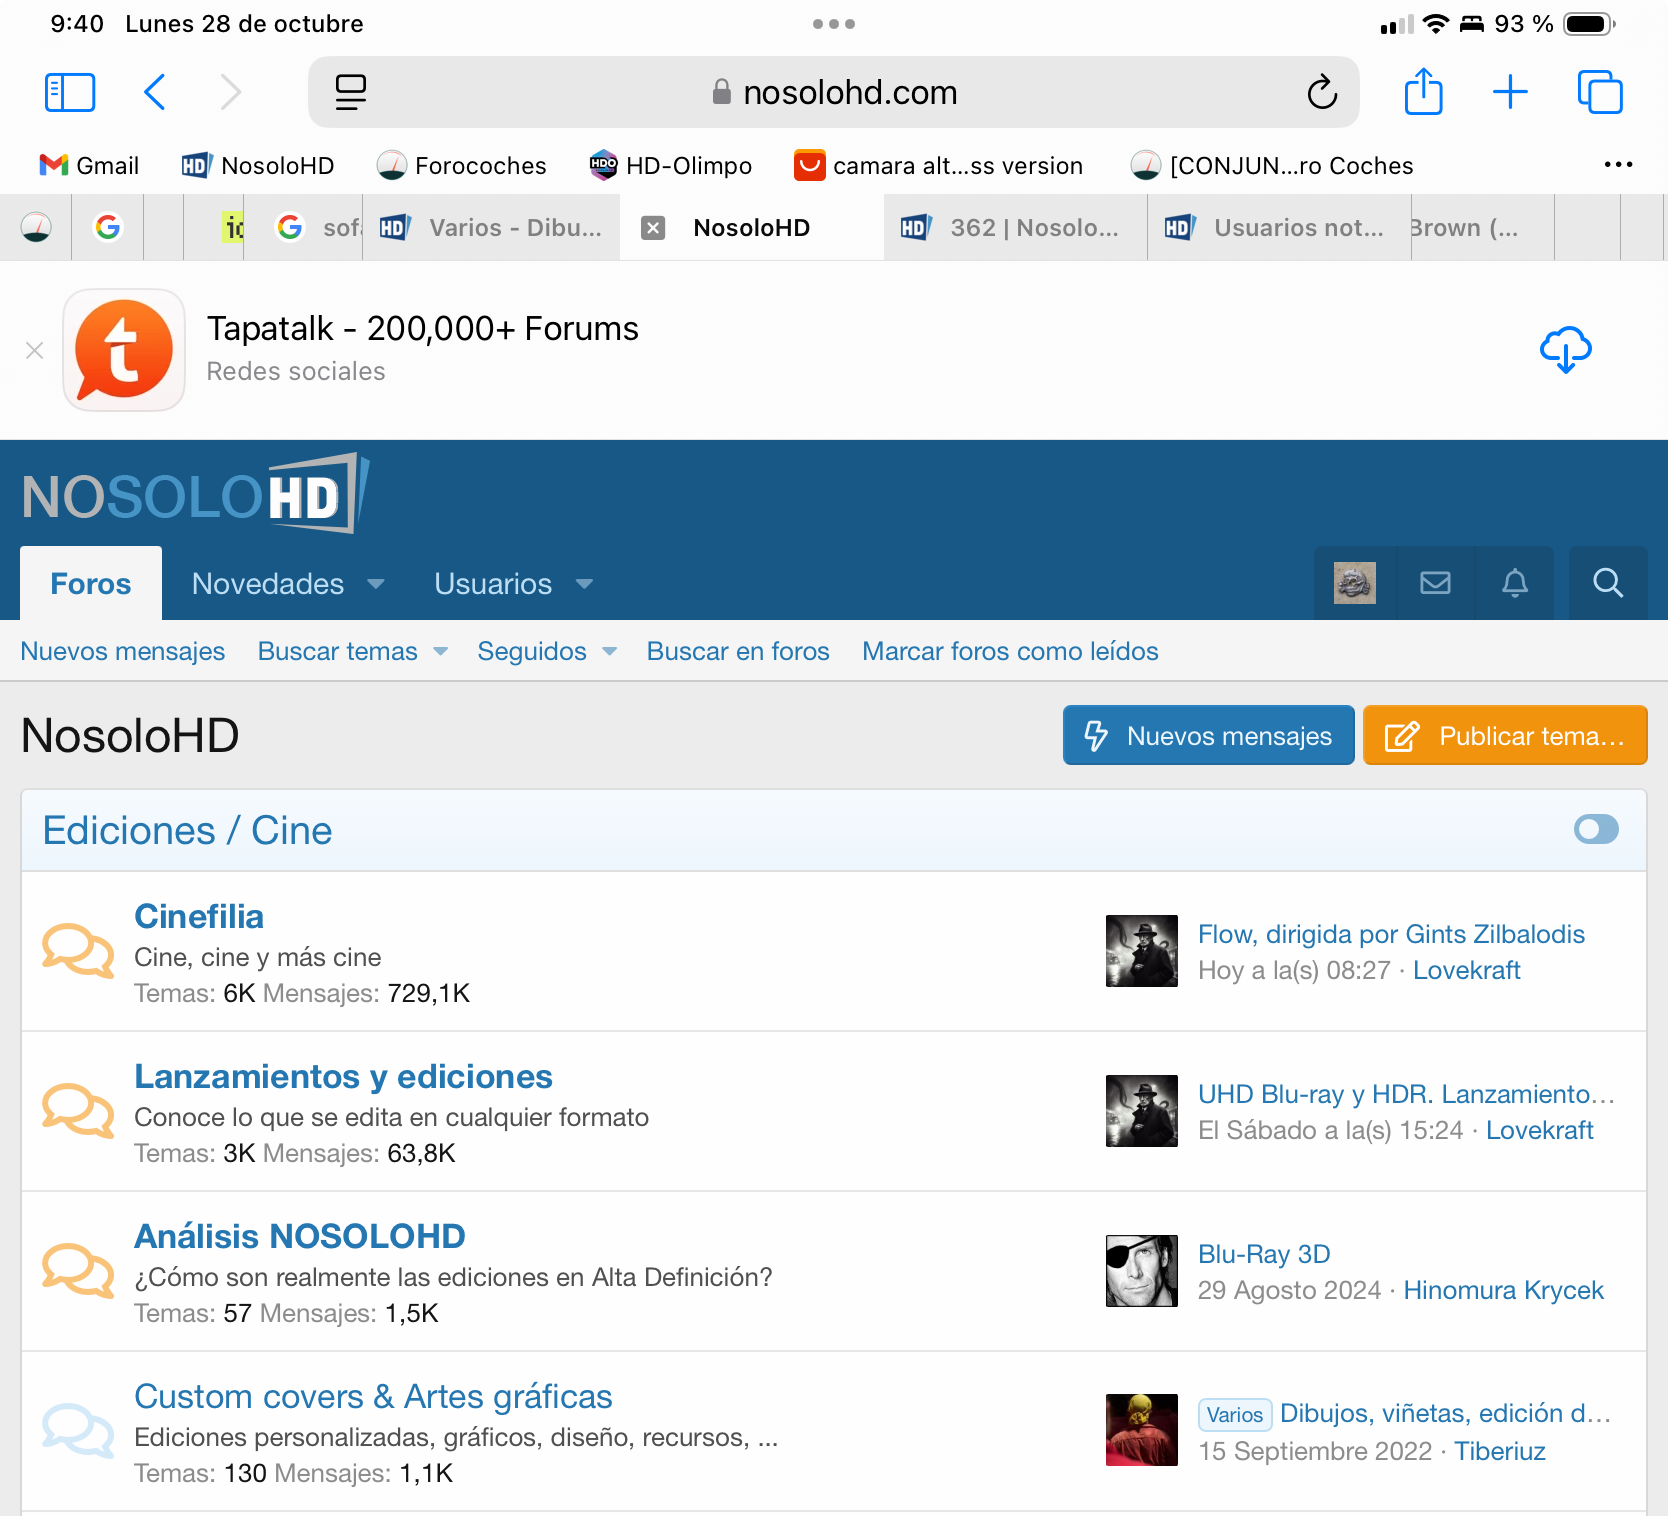The image size is (1668, 1516).
Task: Tap the nosolohd.com address bar
Action: click(833, 92)
